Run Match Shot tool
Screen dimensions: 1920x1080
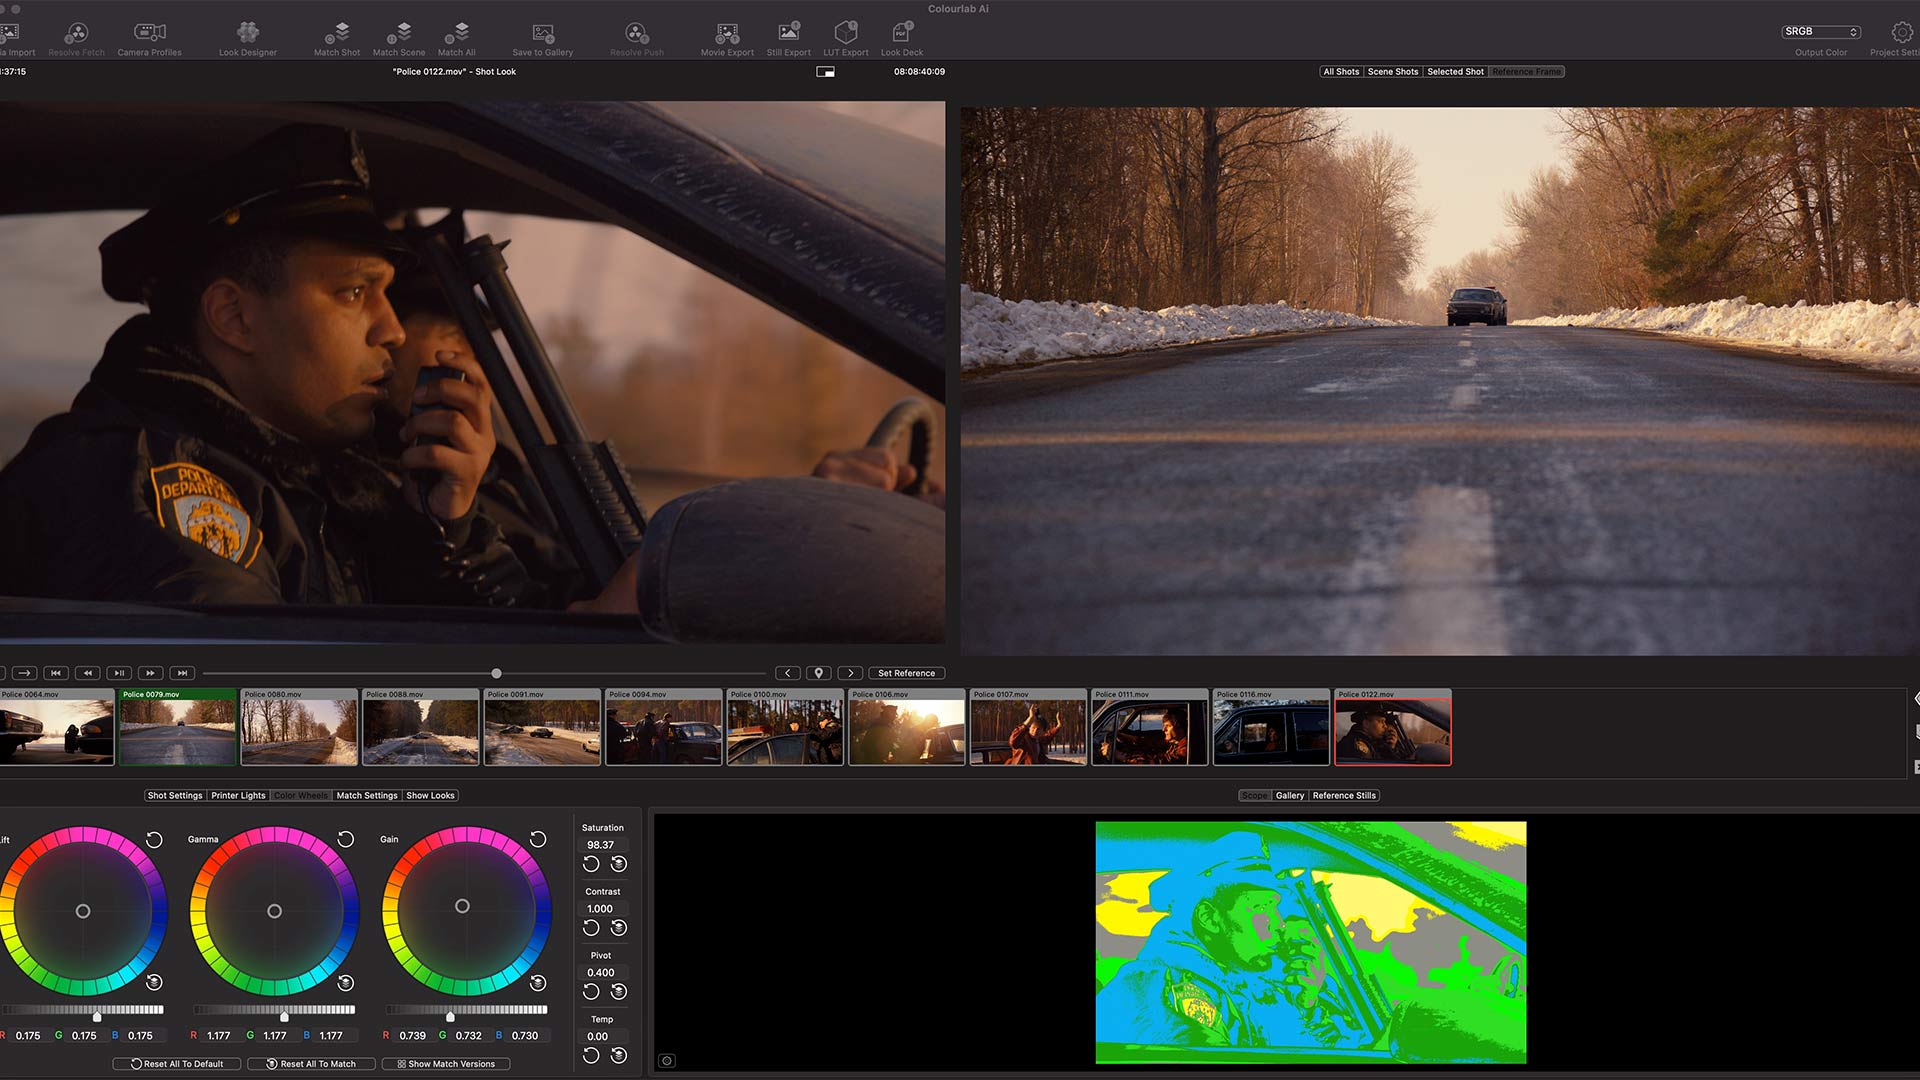tap(337, 39)
